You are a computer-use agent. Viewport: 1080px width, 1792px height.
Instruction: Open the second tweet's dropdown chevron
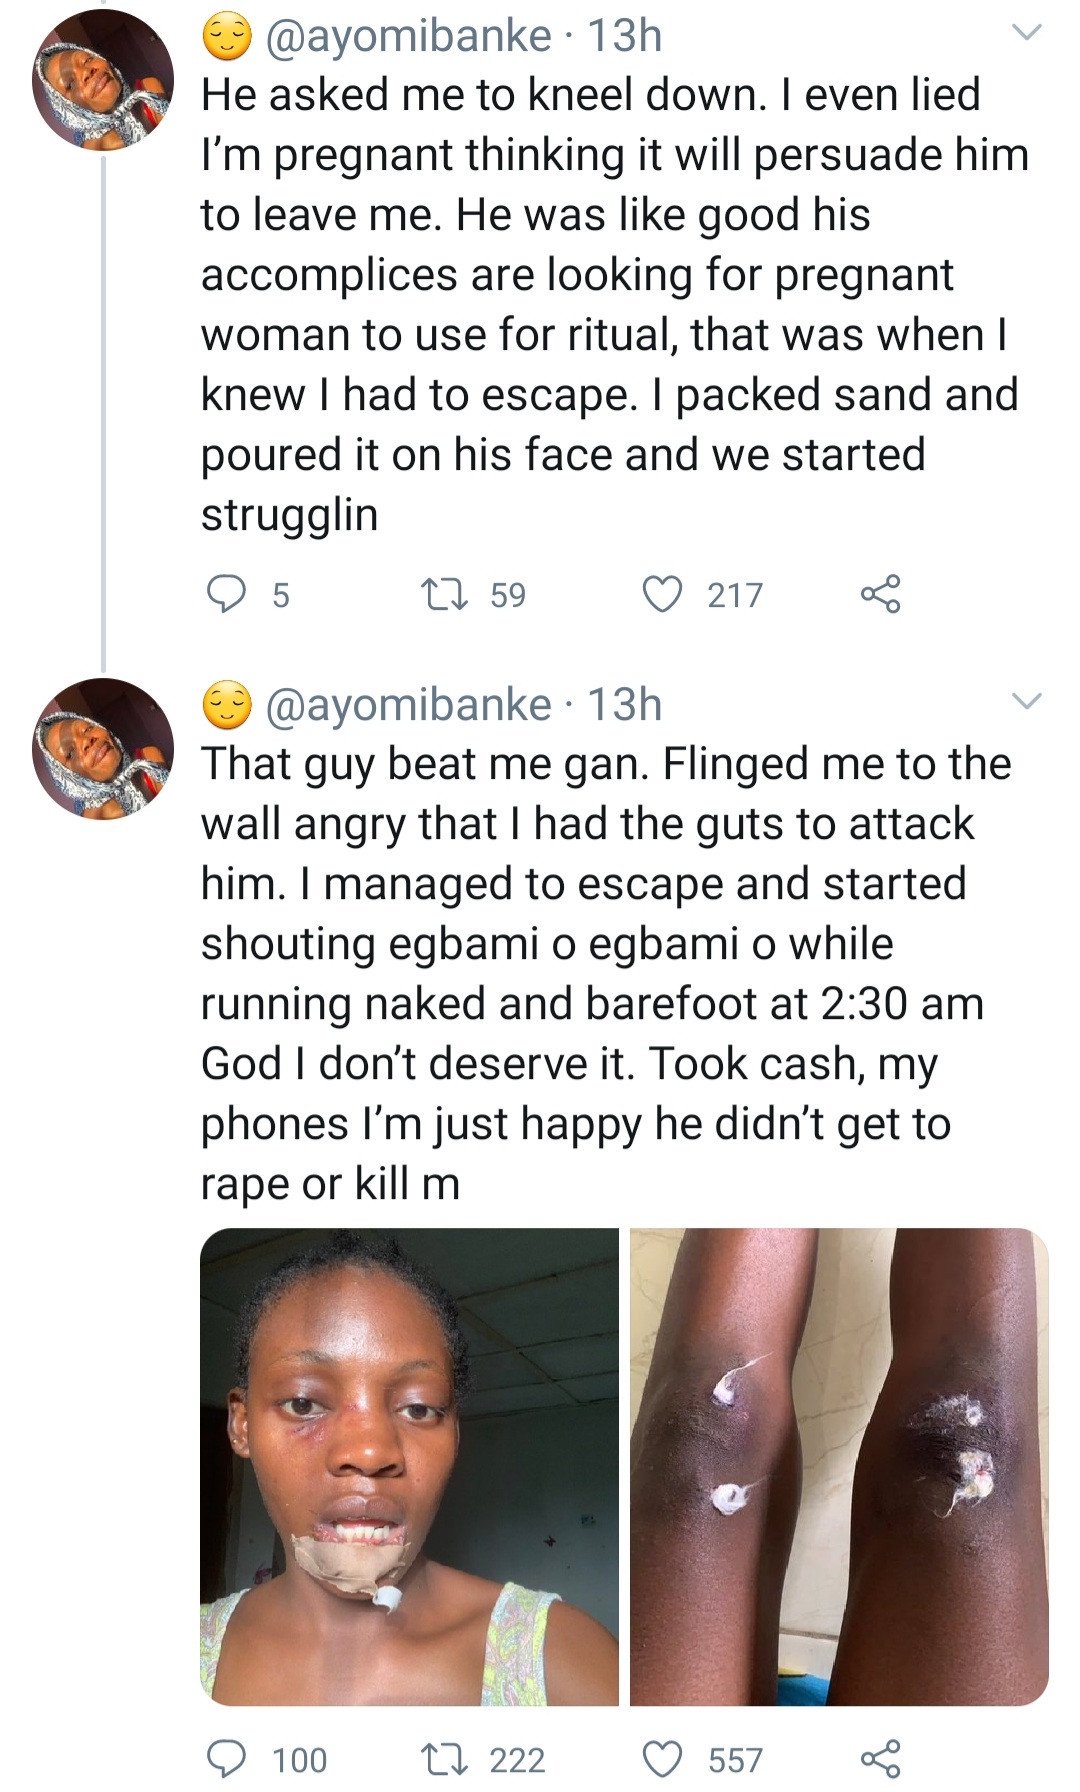tap(1027, 701)
